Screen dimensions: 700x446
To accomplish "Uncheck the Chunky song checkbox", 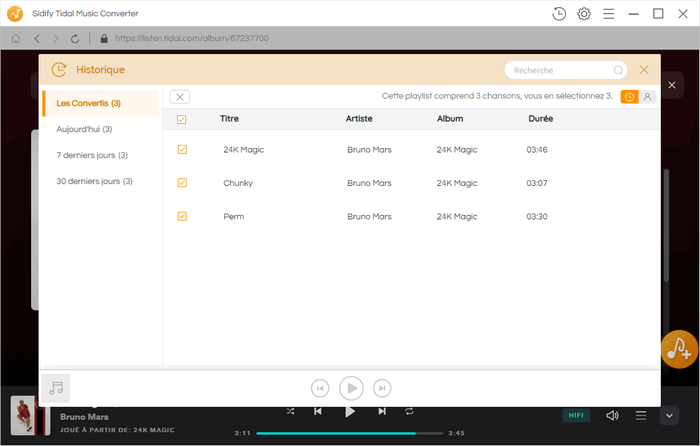I will click(x=182, y=183).
